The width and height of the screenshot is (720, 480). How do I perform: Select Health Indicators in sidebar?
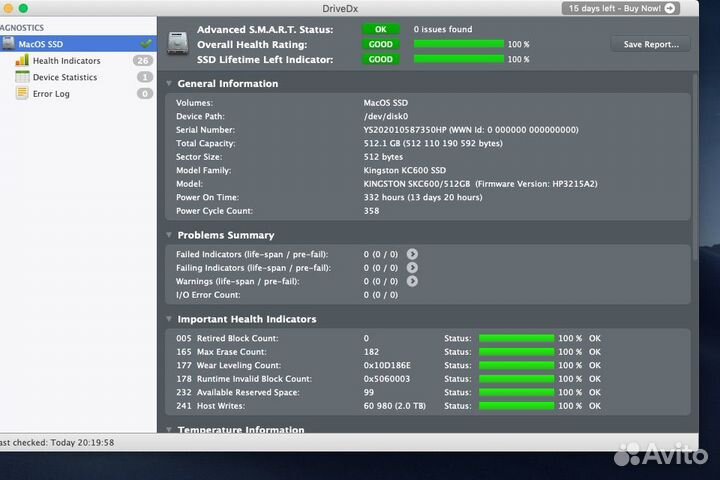pos(67,61)
